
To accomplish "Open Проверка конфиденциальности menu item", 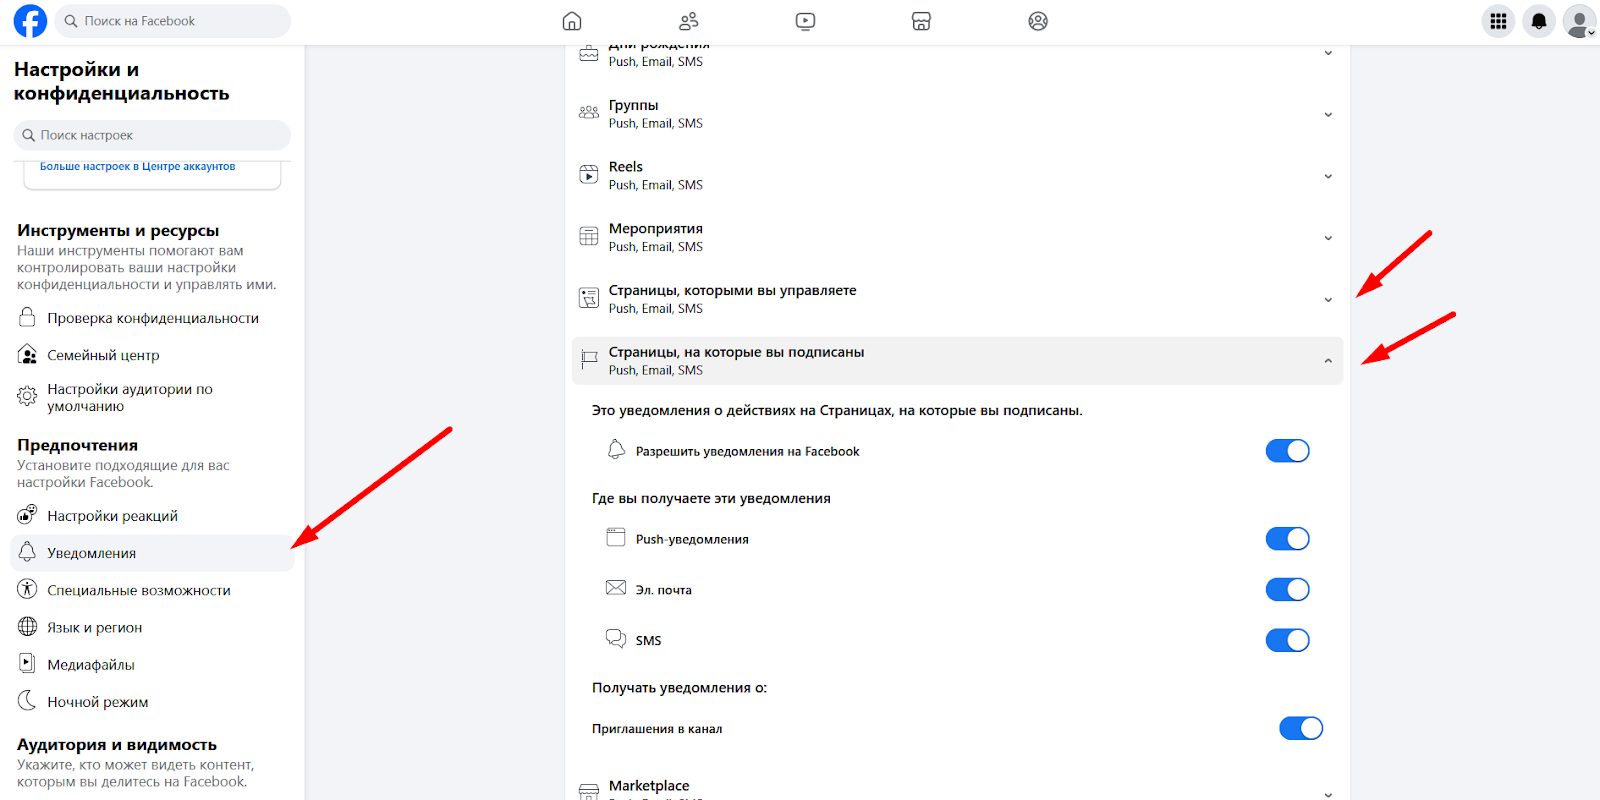I will point(152,318).
